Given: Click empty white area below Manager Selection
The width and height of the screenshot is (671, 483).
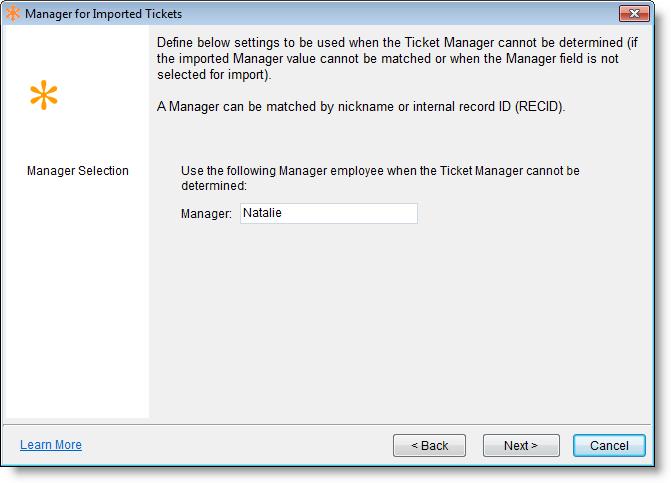Looking at the screenshot, I should [76, 300].
